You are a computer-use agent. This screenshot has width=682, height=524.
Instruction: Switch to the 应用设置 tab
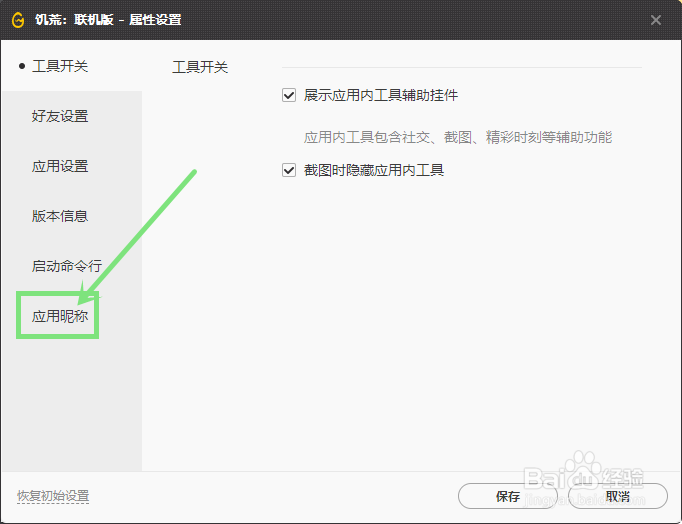click(60, 166)
